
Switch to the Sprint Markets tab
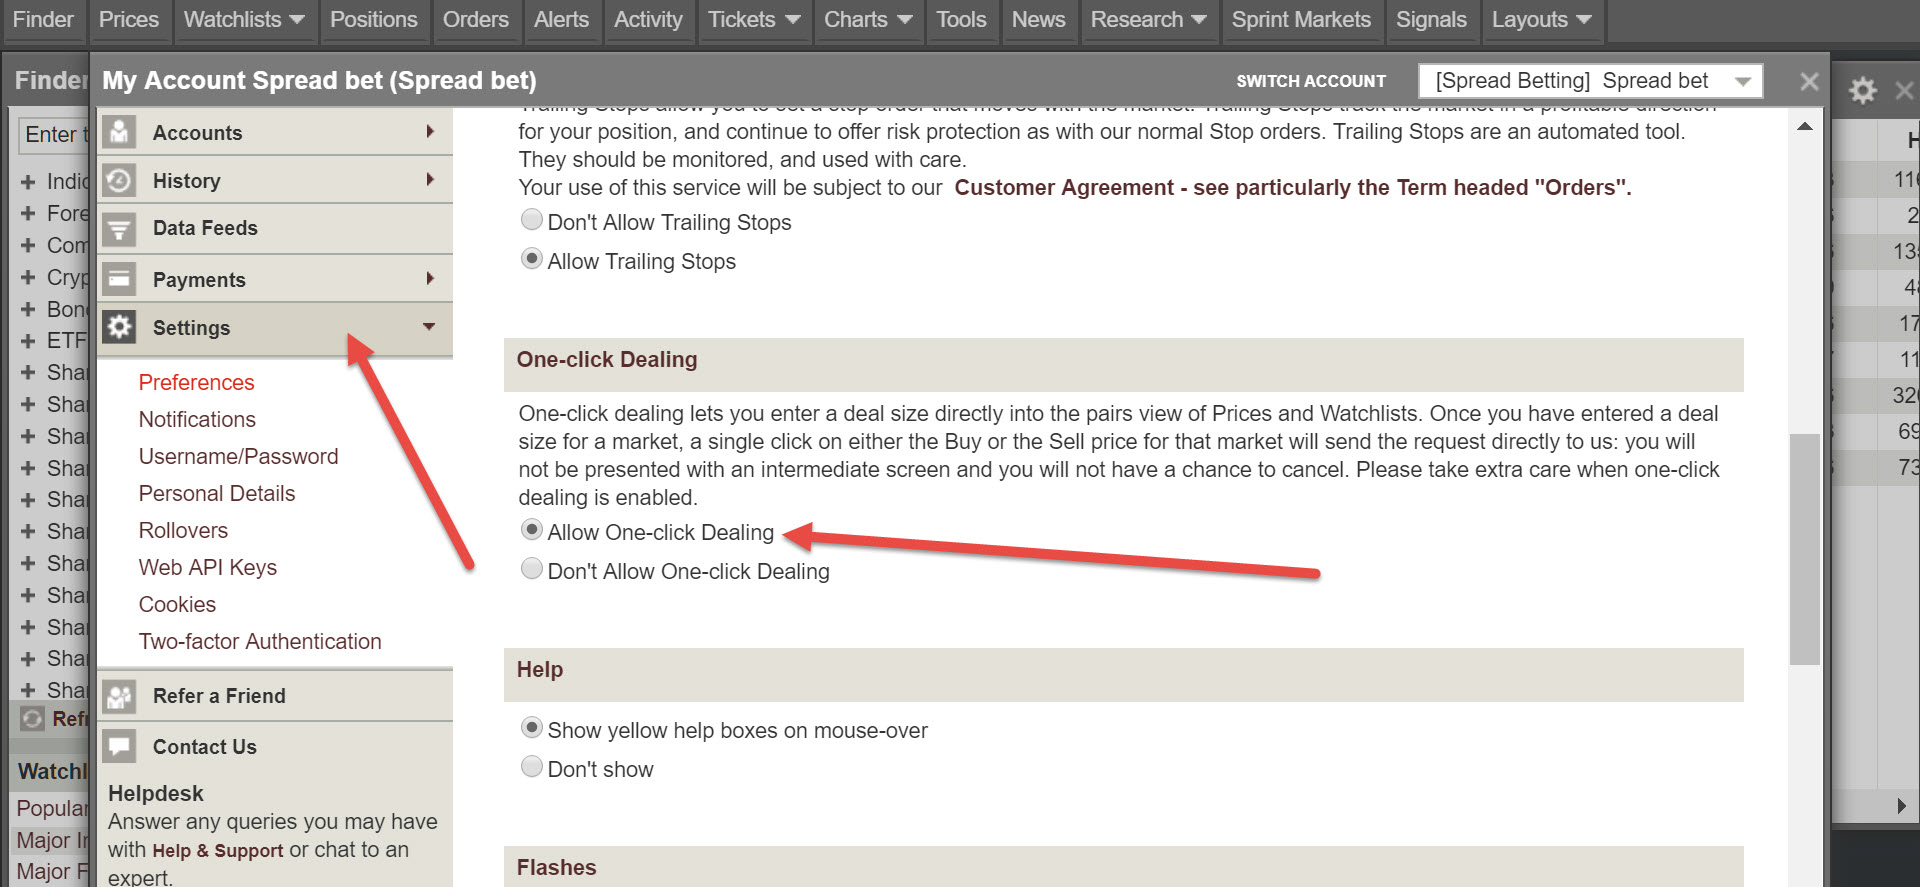pyautogui.click(x=1301, y=20)
